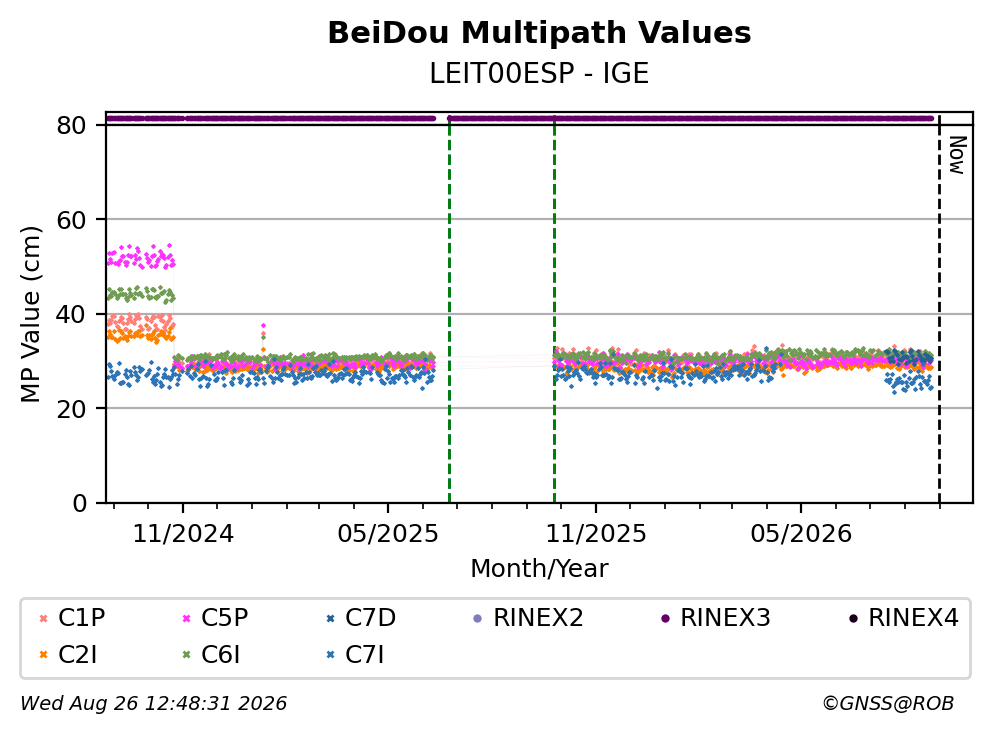Click the chart title BeiDou Multipath Values

pyautogui.click(x=539, y=33)
